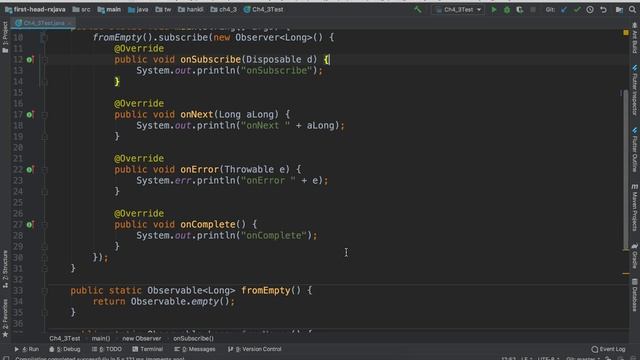The width and height of the screenshot is (640, 360).
Task: Click first-head-rxjava in the navigation bar
Action: [35, 9]
